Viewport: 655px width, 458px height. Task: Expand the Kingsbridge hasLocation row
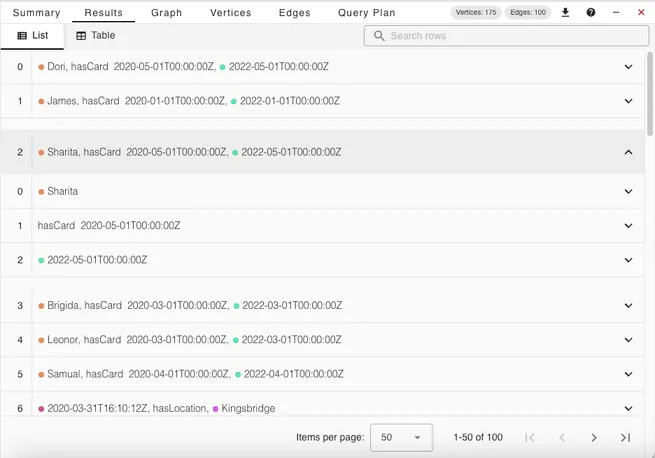tap(628, 408)
